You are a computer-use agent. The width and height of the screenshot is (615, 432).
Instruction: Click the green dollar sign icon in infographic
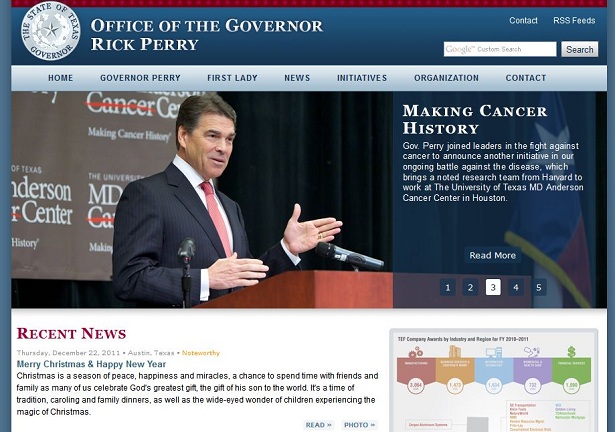tap(571, 352)
